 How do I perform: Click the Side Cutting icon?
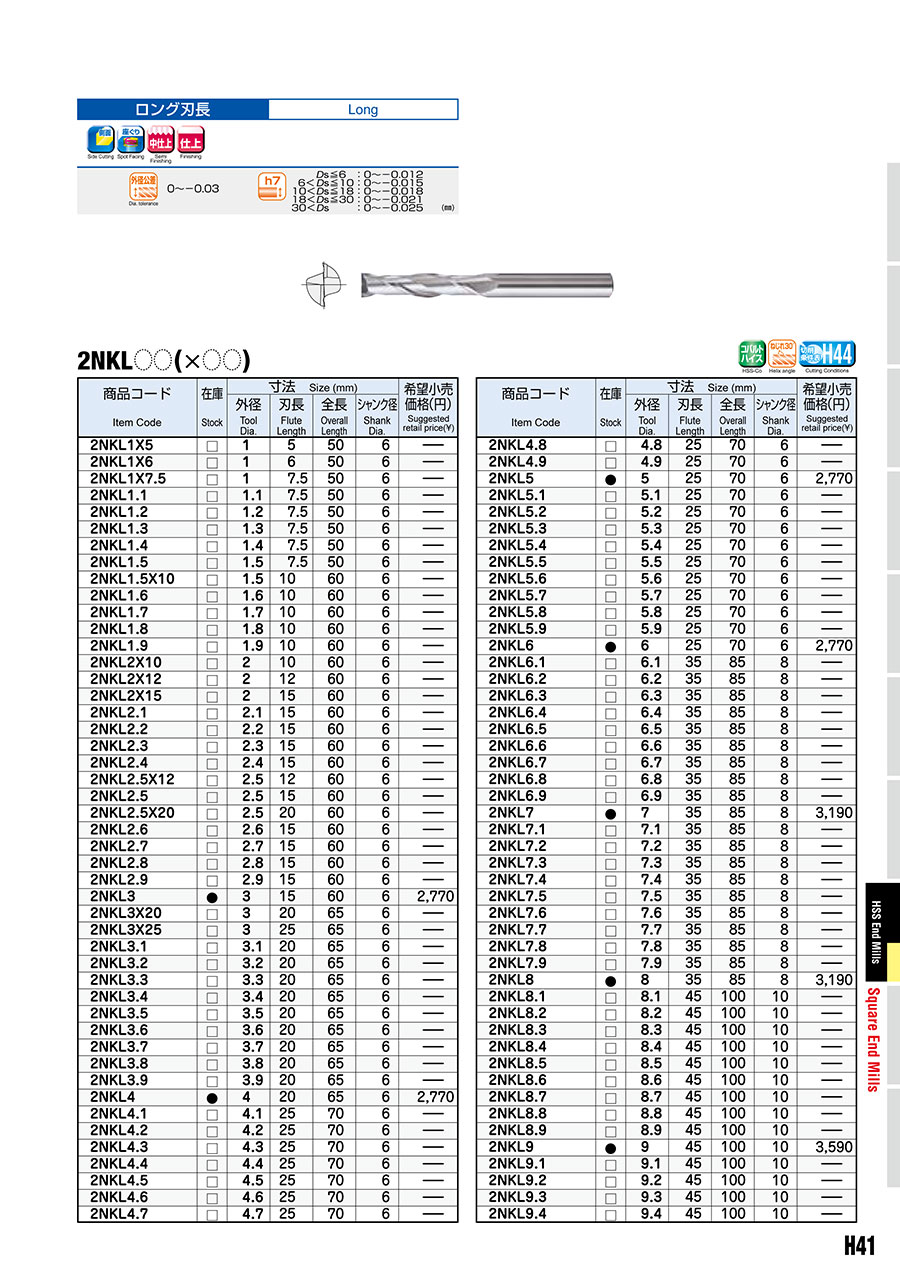click(100, 140)
